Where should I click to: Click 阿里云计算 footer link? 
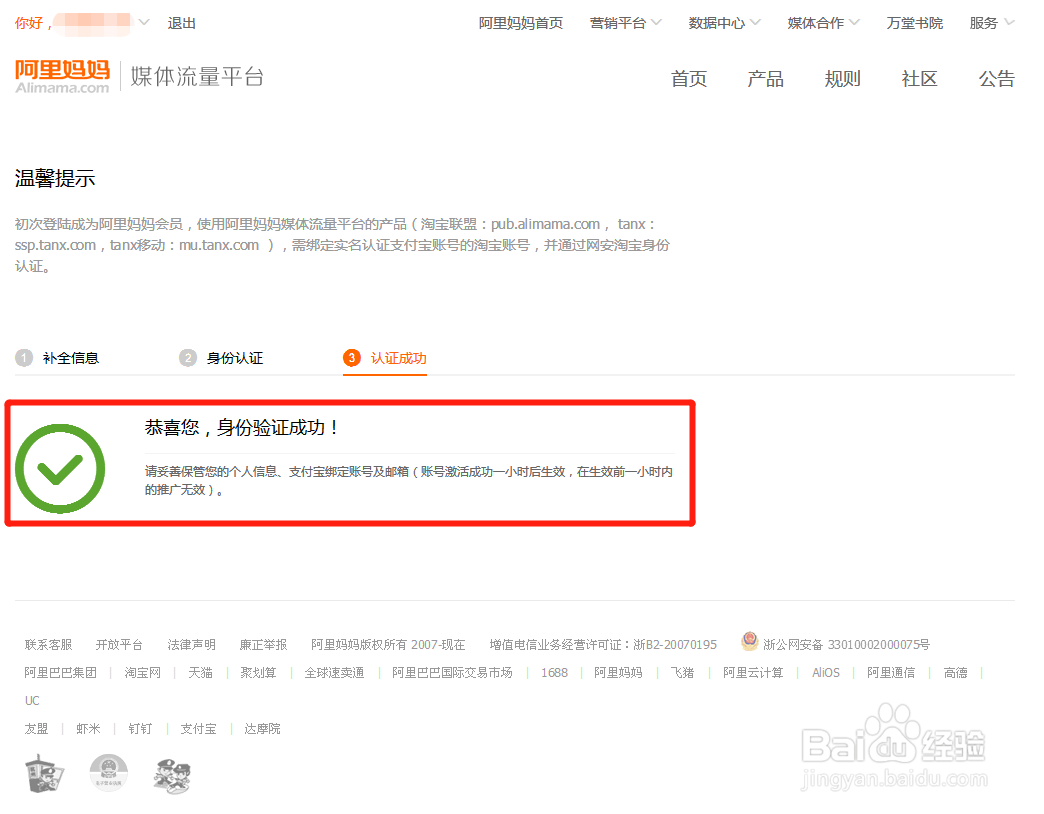[x=753, y=672]
